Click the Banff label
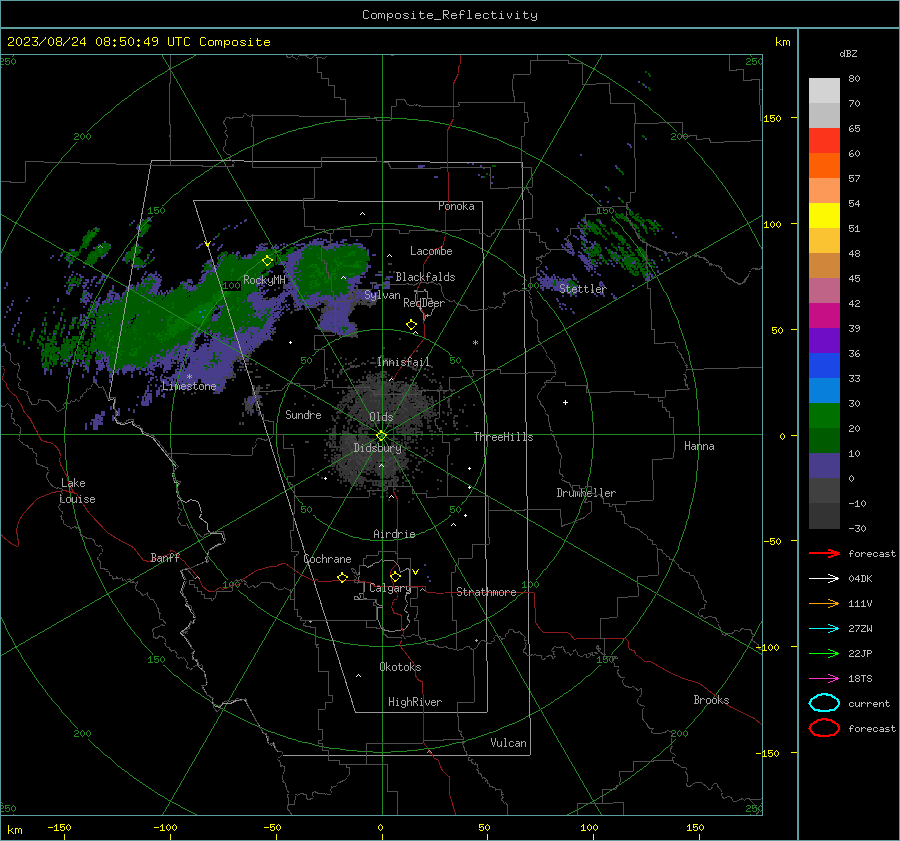The height and width of the screenshot is (841, 900). point(165,558)
